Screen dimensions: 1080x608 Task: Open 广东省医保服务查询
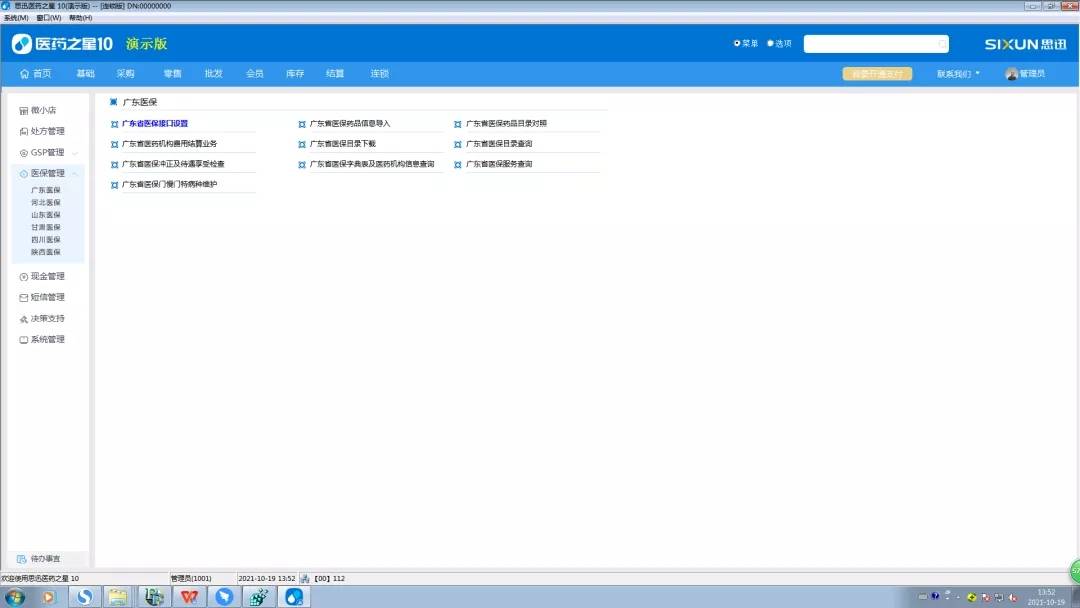click(x=499, y=164)
